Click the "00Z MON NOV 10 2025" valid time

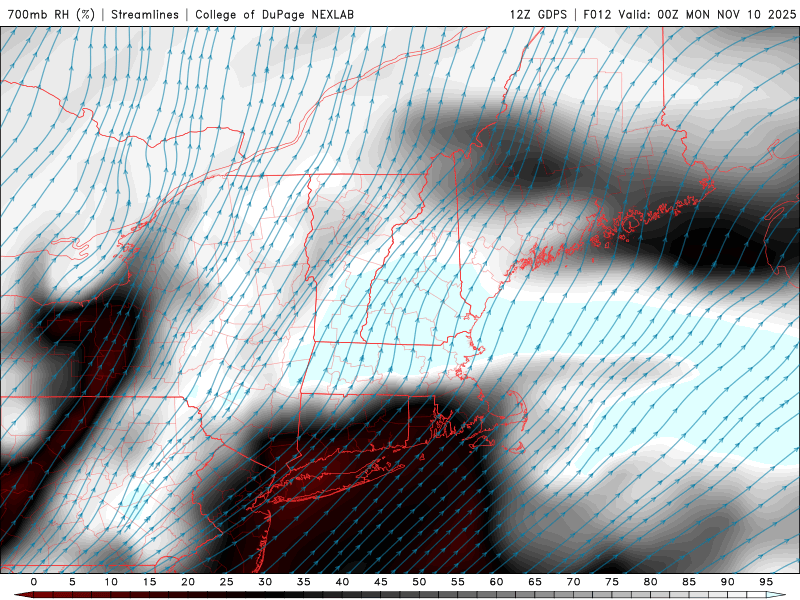click(x=726, y=14)
